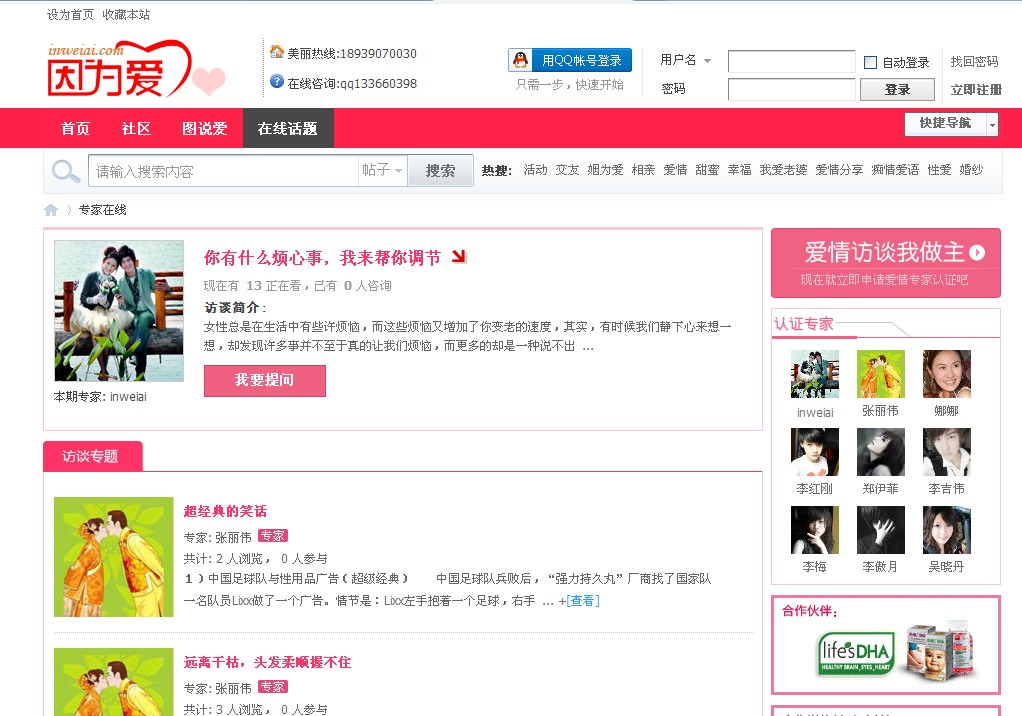Click the breadcrumb home icon
This screenshot has height=716, width=1022.
tap(51, 210)
